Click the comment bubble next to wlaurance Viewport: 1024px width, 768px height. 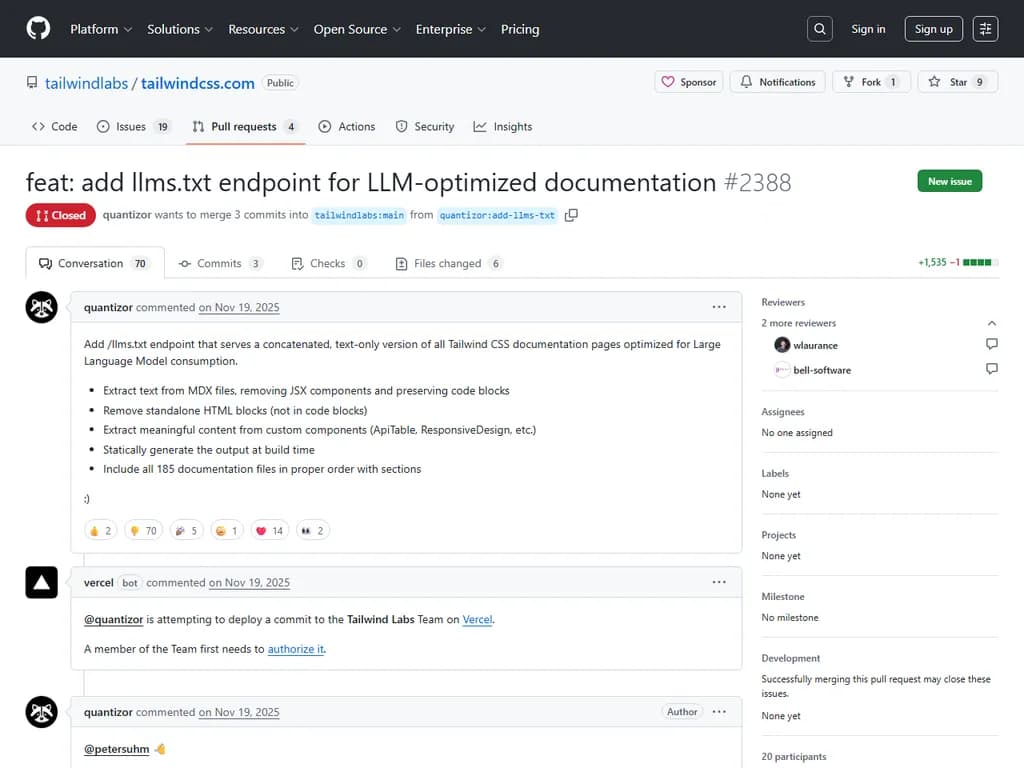pos(991,343)
